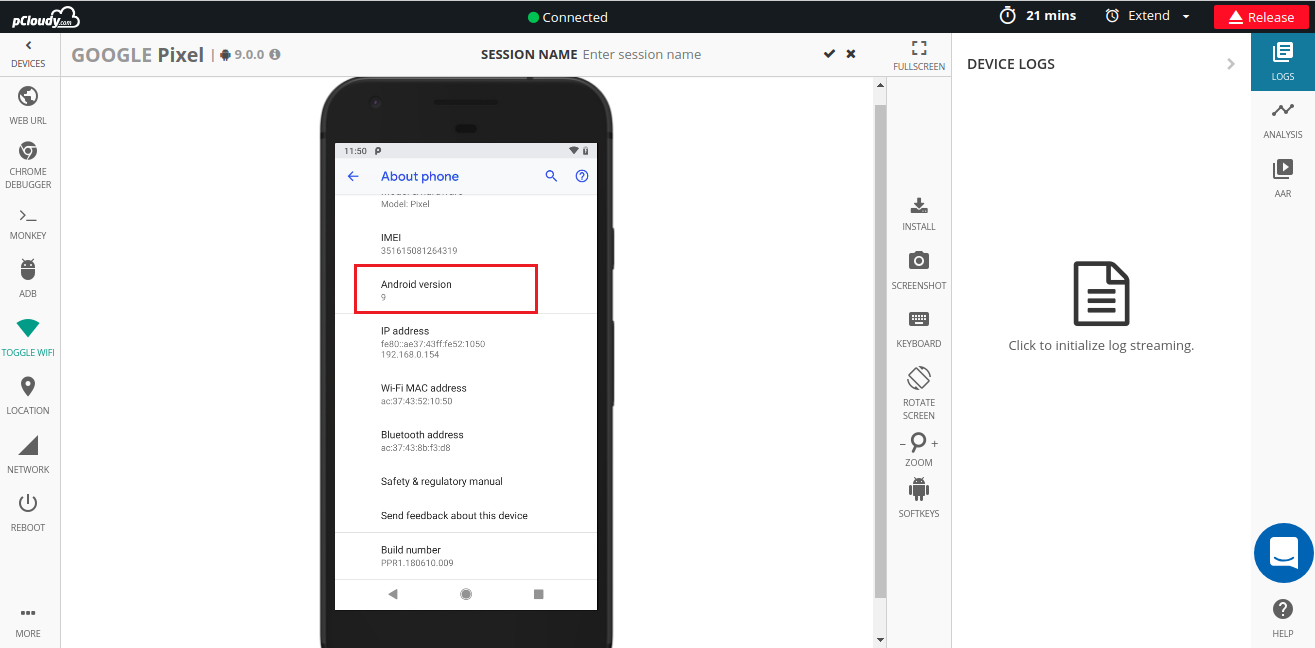
Task: Open the Extend time dropdown
Action: (1148, 16)
